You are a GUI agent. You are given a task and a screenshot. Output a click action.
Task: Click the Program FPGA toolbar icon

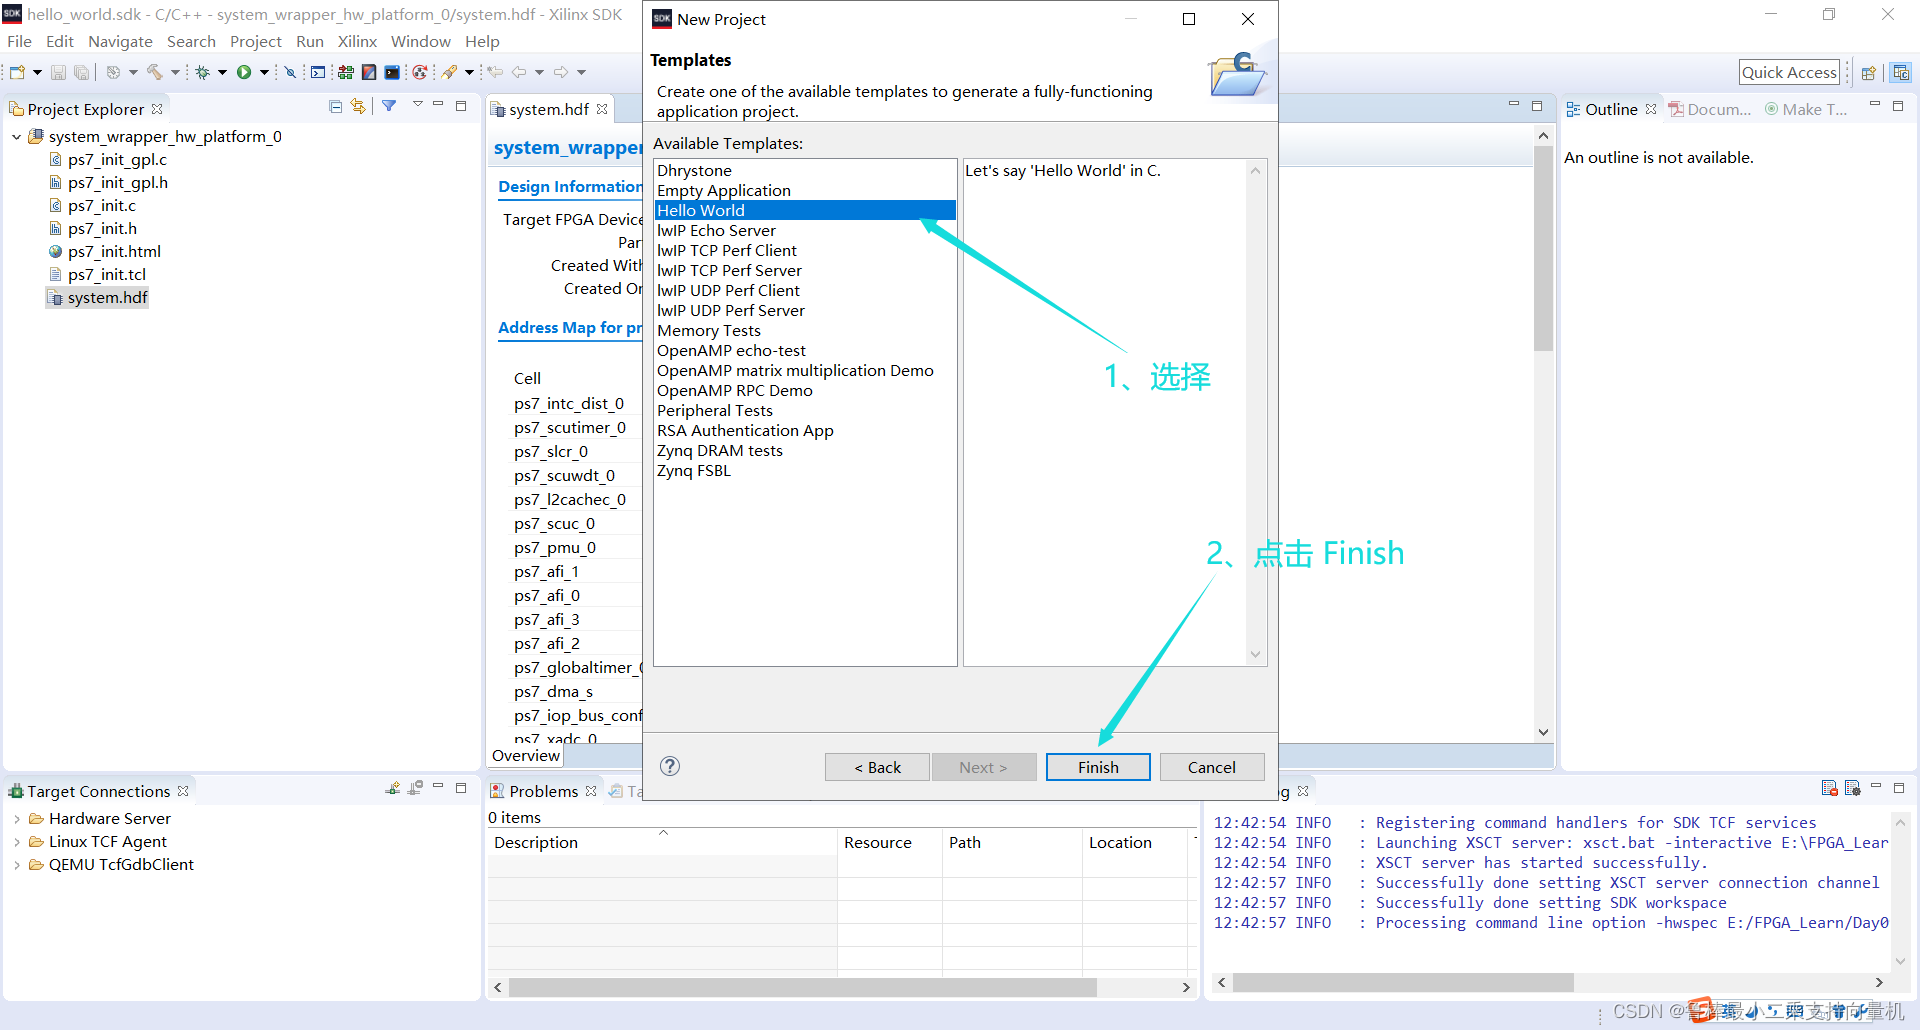pos(346,72)
